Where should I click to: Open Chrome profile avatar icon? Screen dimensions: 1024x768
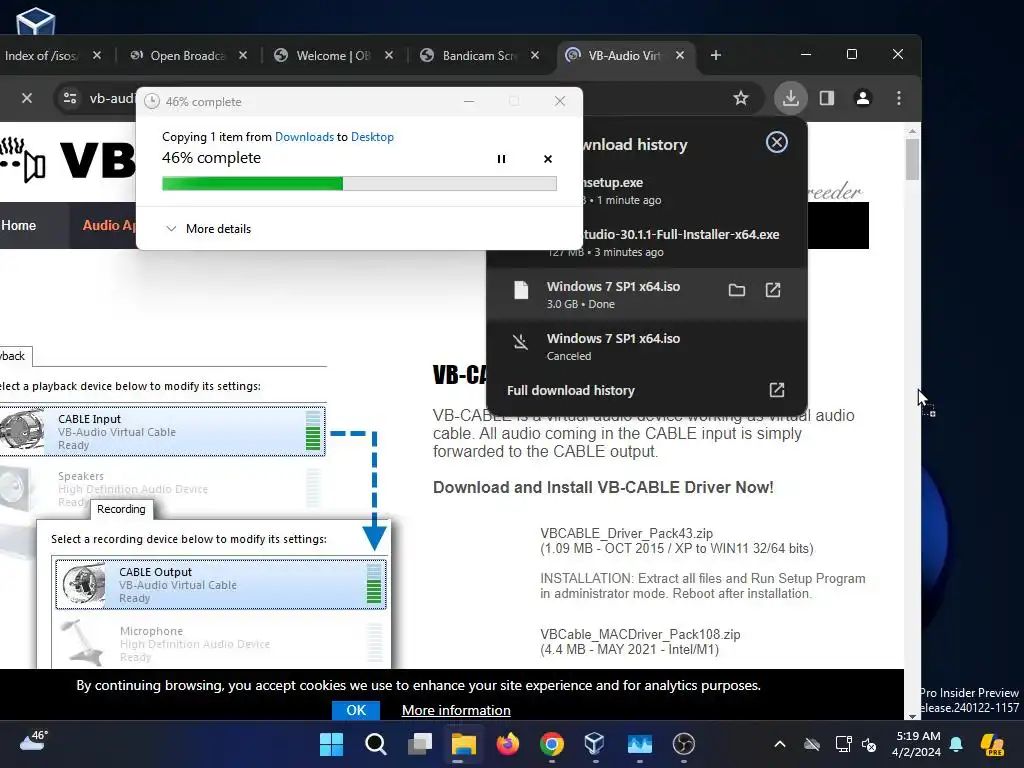click(863, 98)
